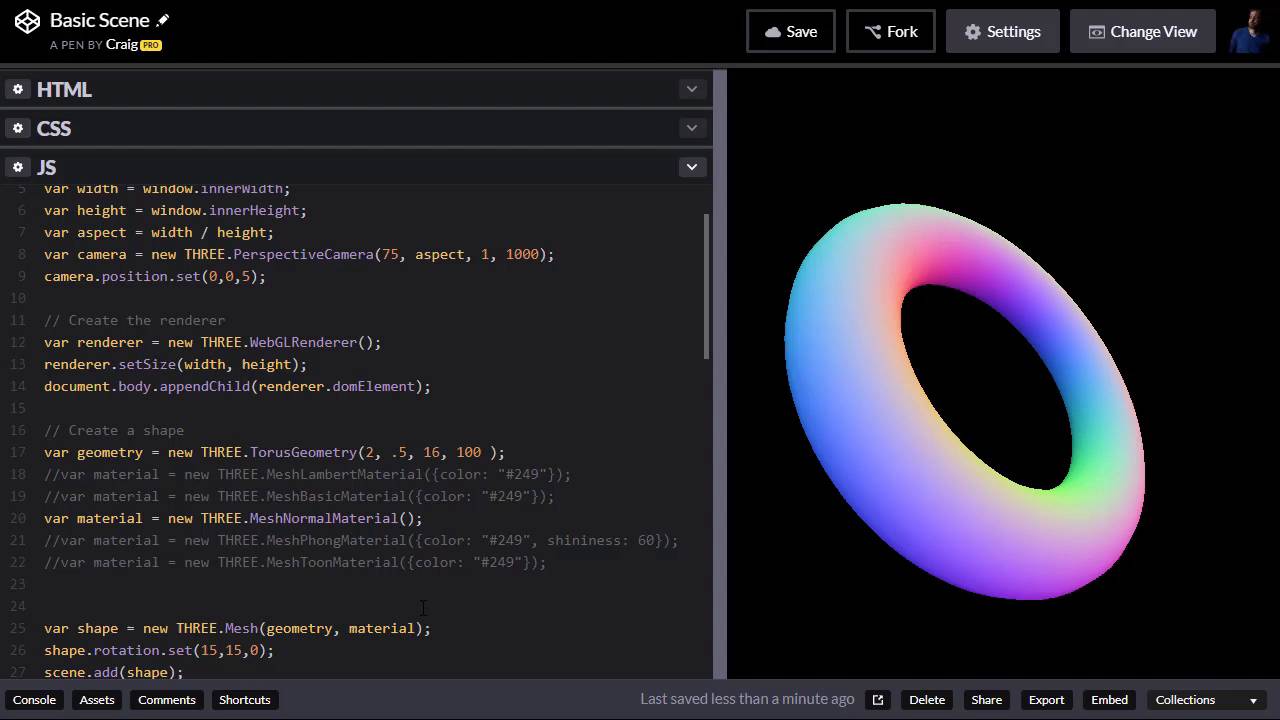Image resolution: width=1280 pixels, height=720 pixels.
Task: Click the author name Craig link
Action: click(122, 45)
